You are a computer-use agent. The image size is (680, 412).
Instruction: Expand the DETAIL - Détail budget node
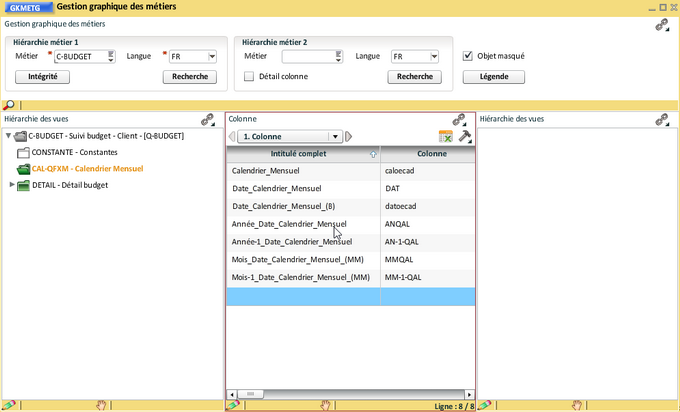click(x=12, y=185)
